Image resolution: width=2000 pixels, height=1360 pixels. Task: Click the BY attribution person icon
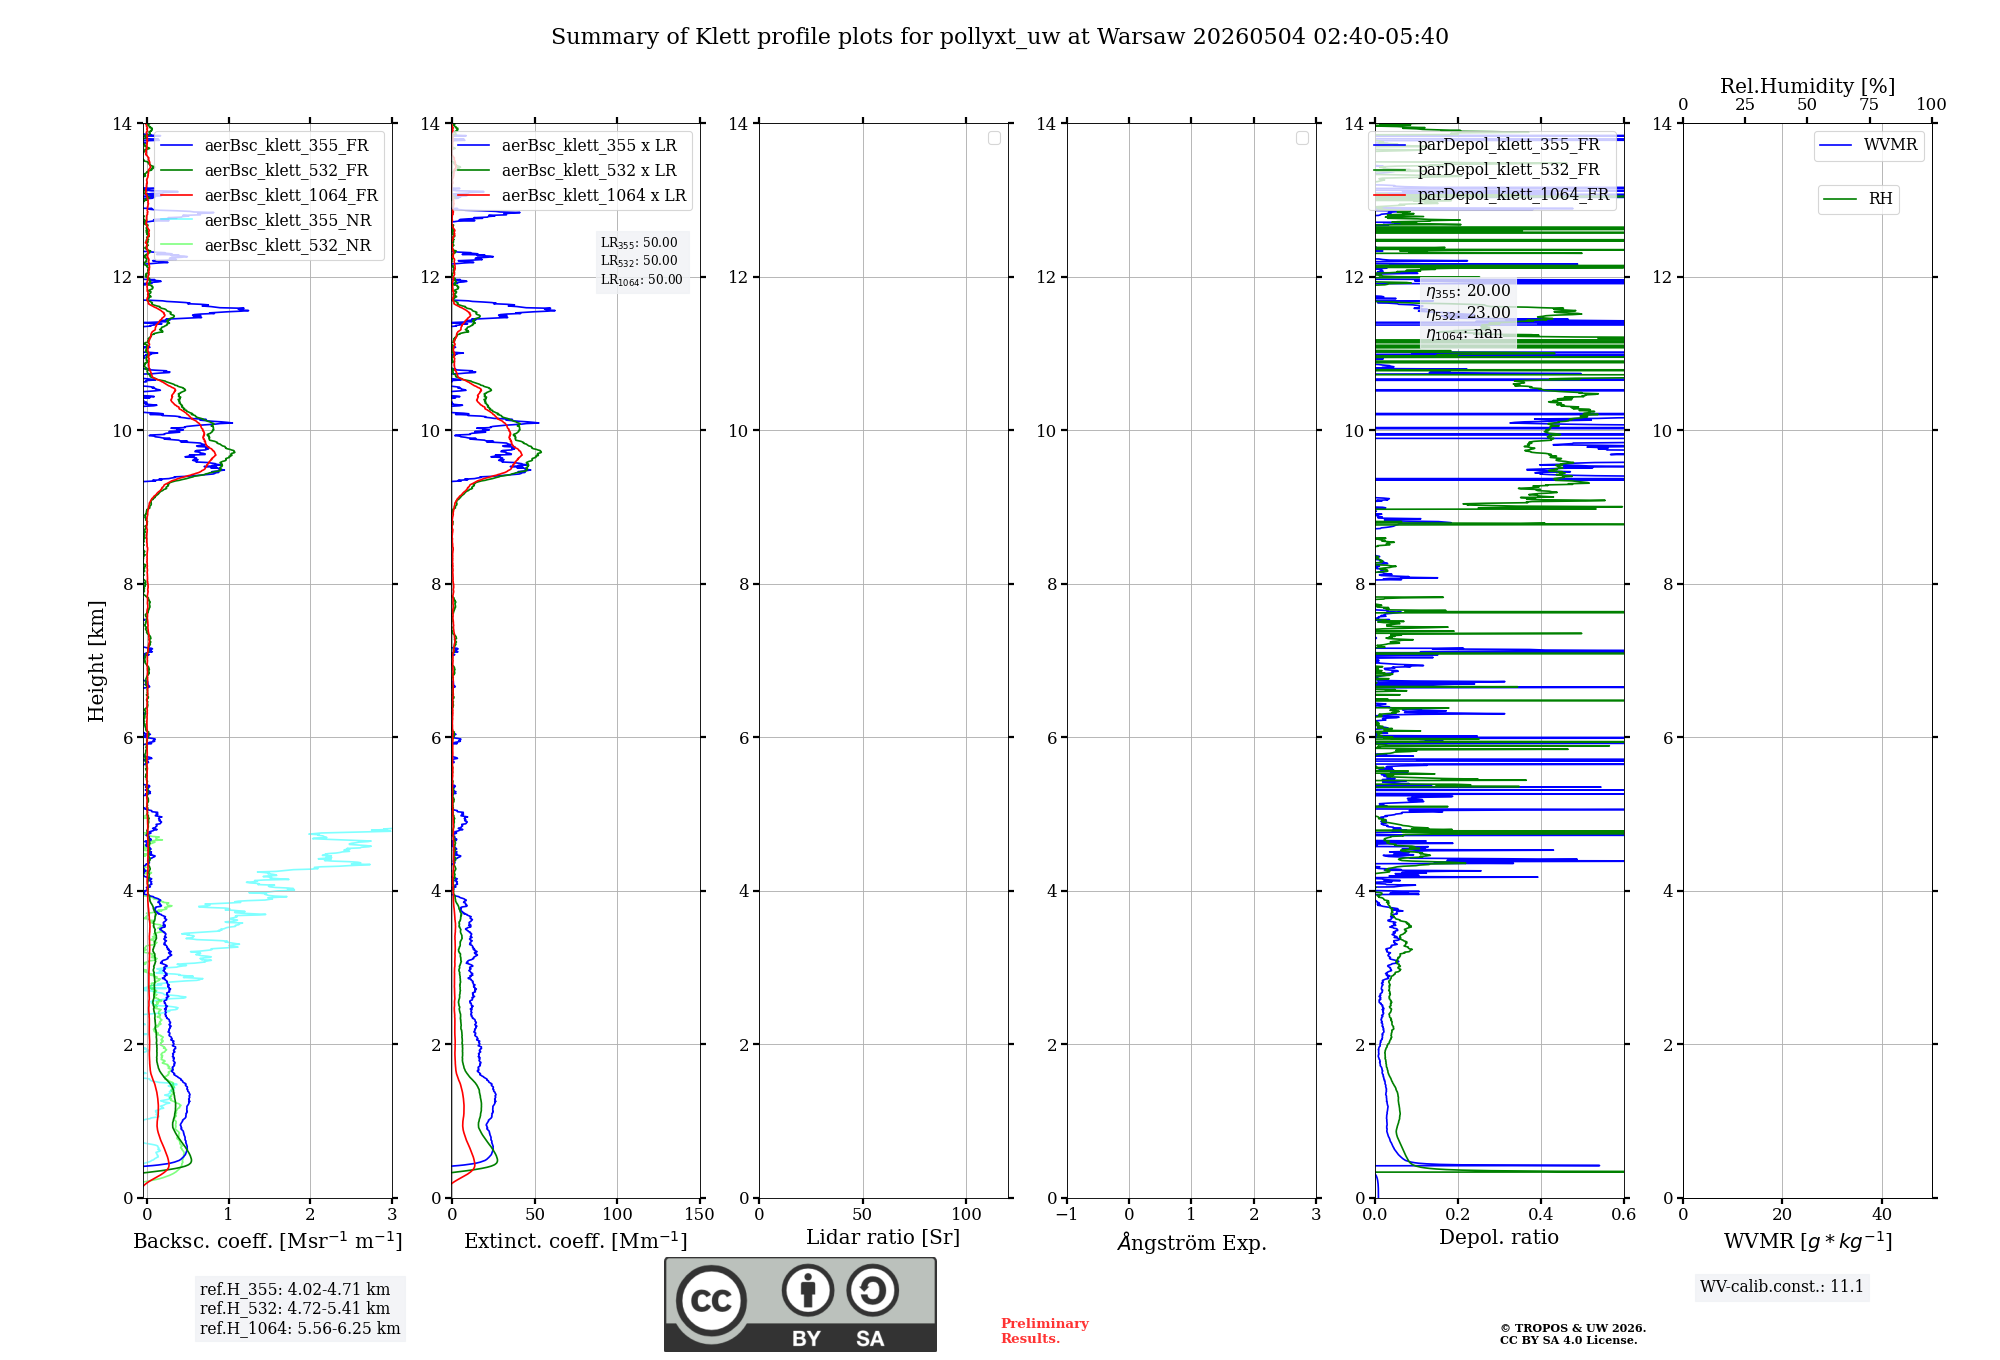tap(807, 1290)
